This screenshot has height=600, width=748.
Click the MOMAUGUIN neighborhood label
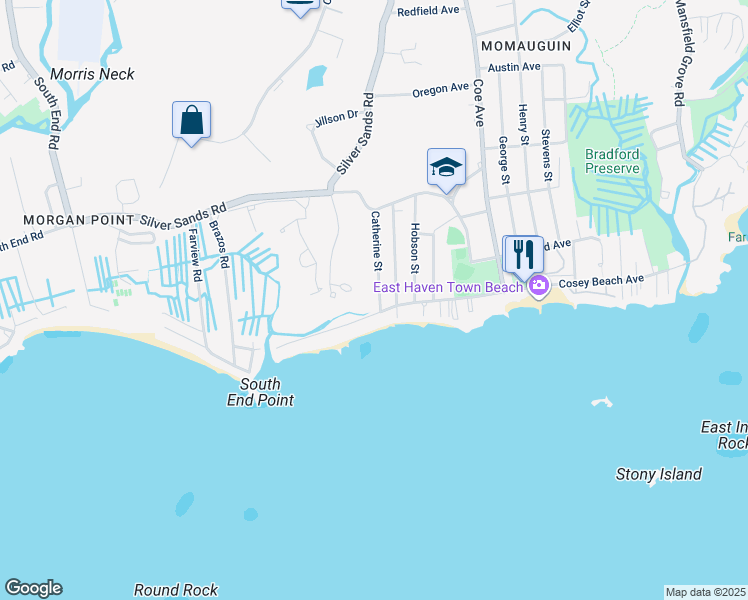pos(526,46)
